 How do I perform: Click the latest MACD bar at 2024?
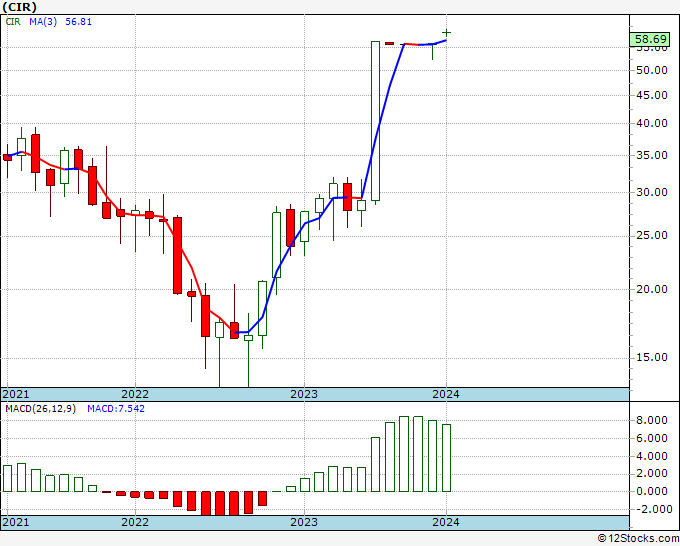tap(446, 458)
